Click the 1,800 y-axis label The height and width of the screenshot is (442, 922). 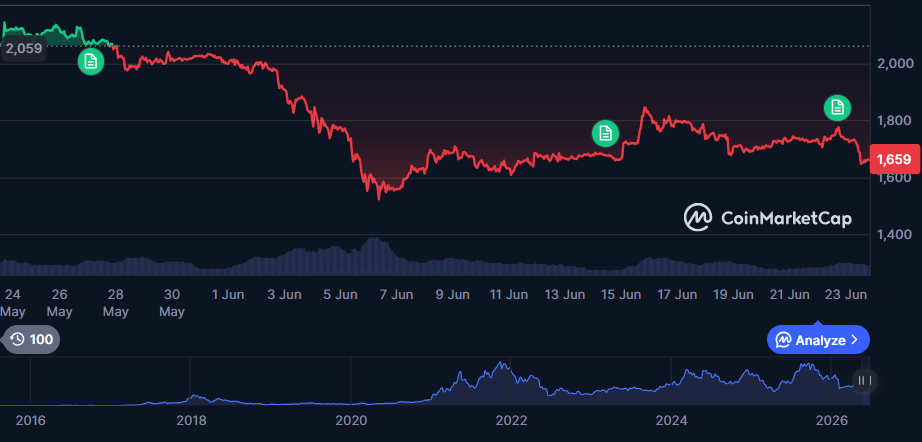895,121
